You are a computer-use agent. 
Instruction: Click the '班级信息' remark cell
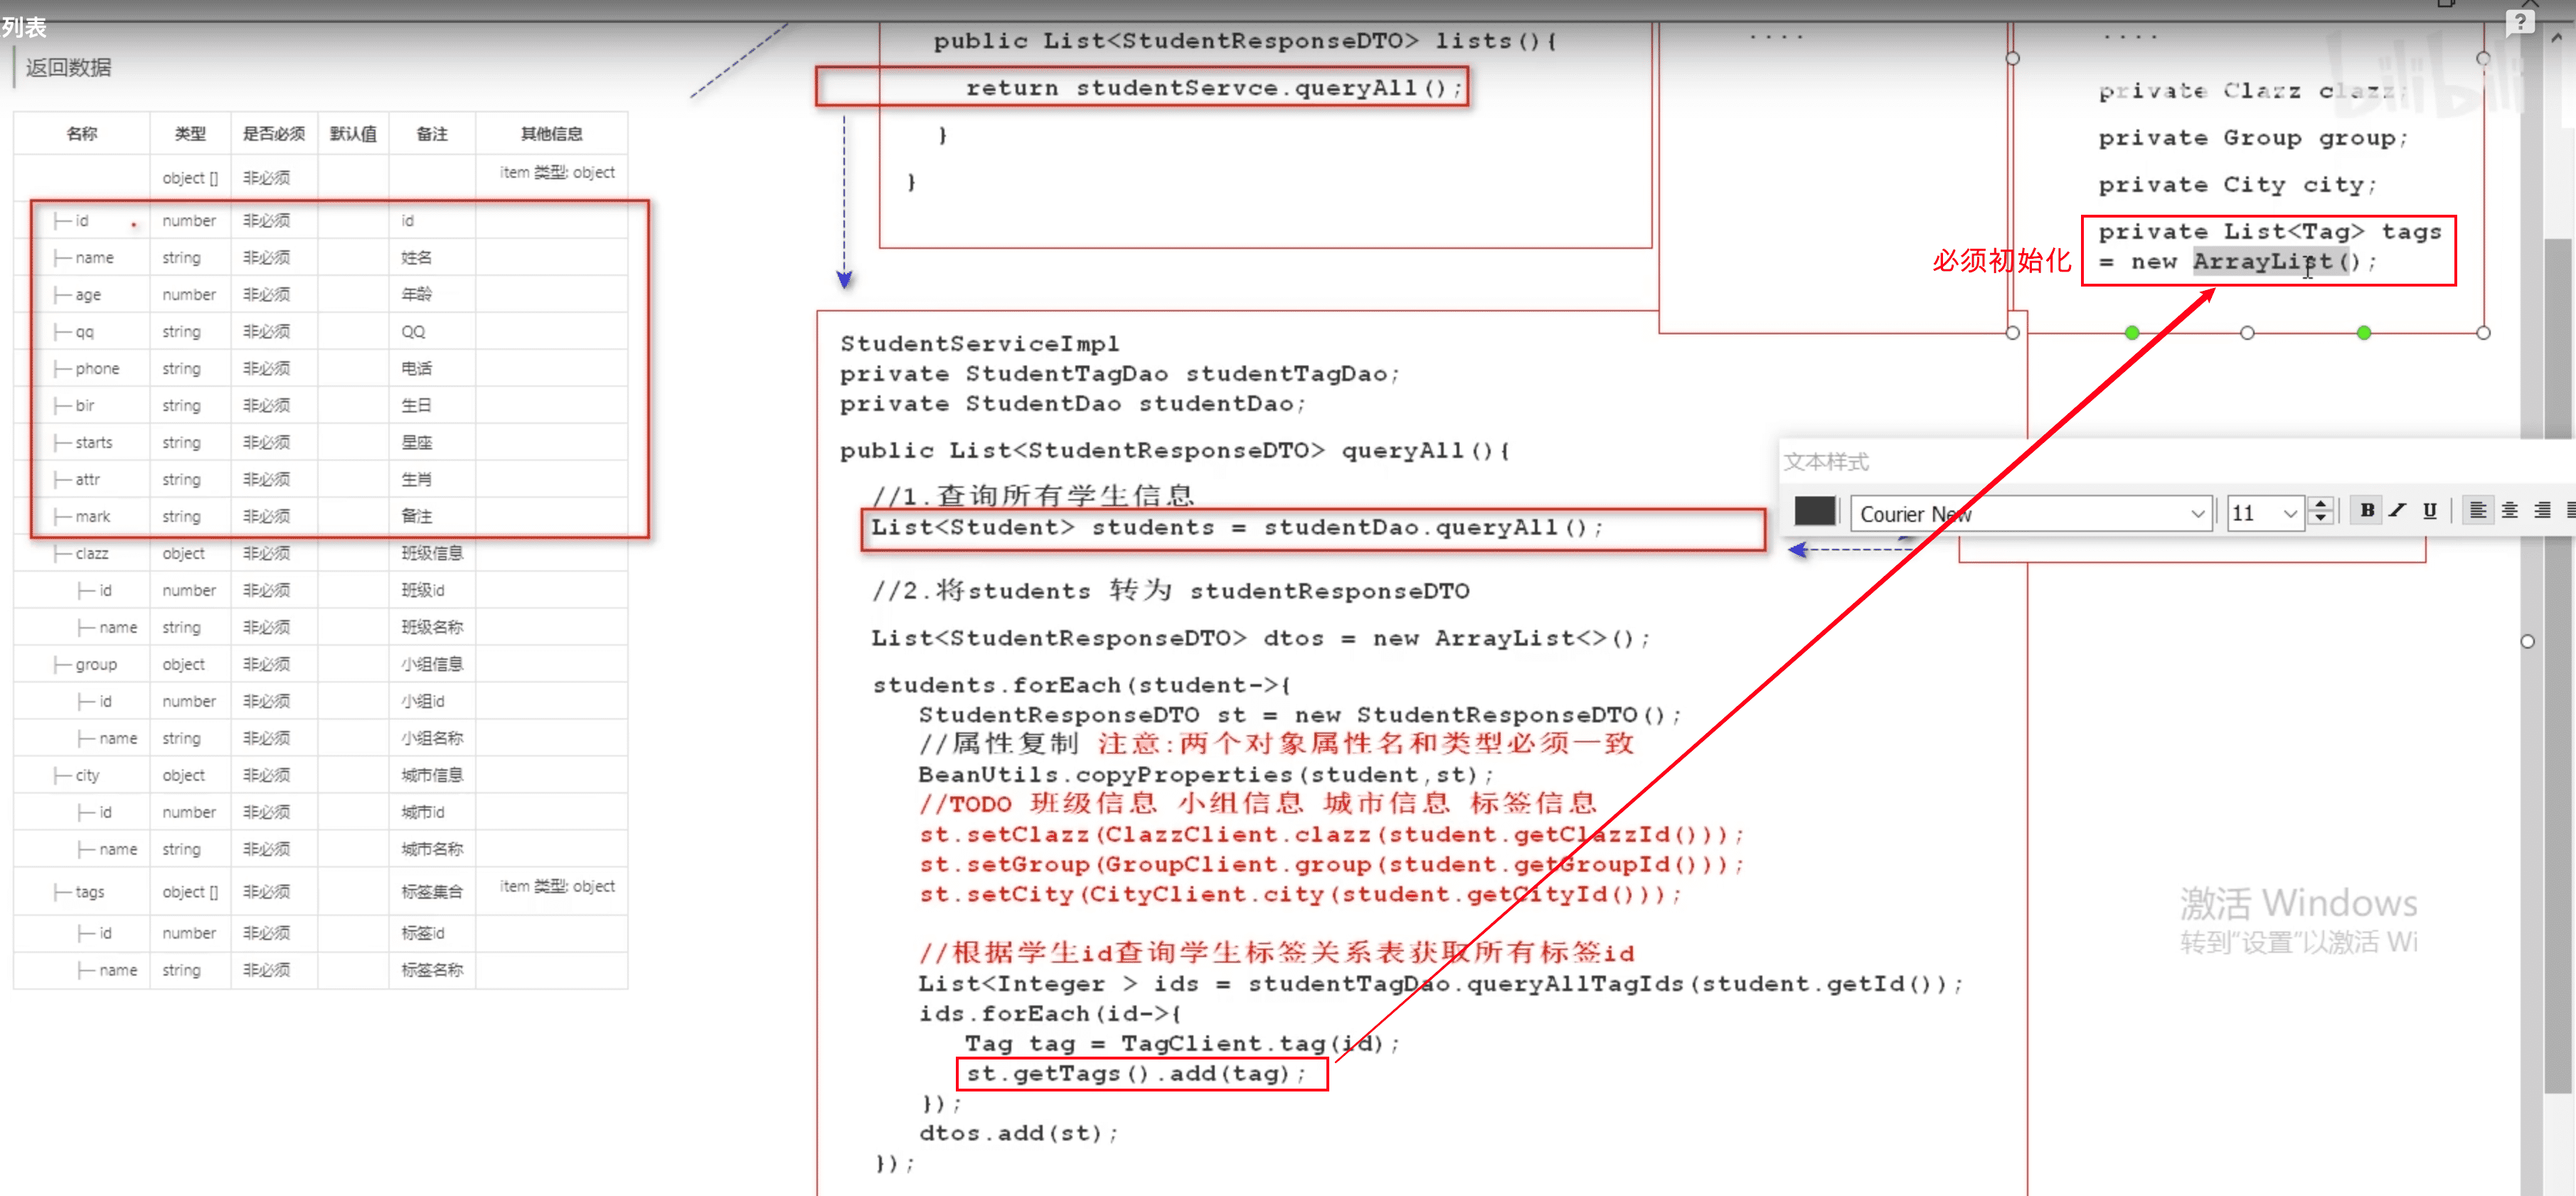point(432,554)
